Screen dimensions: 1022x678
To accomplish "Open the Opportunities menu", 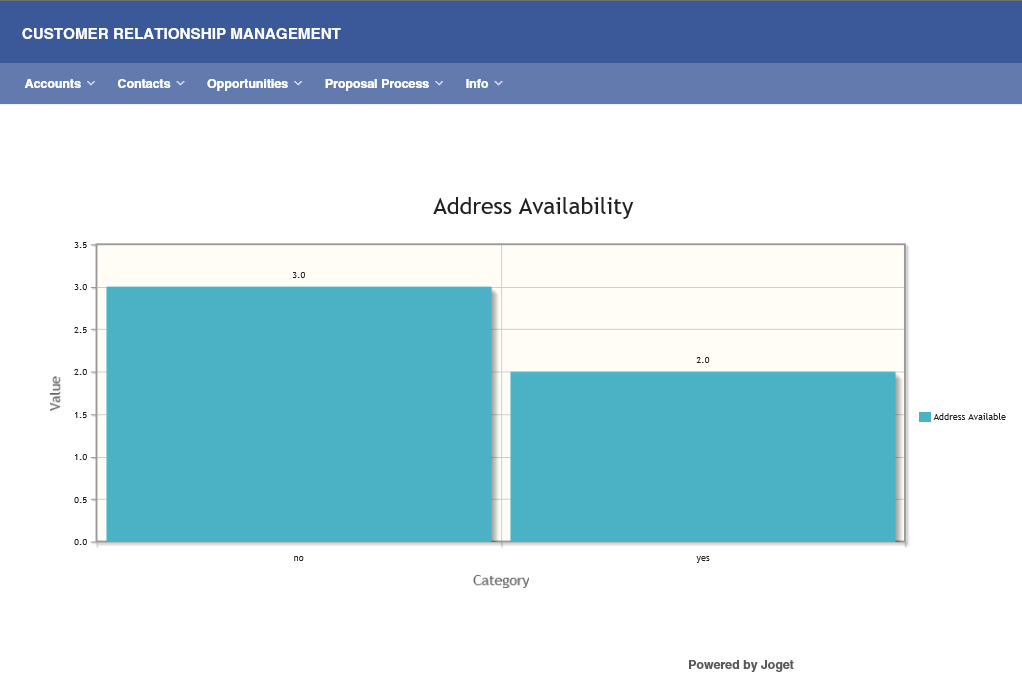I will click(247, 84).
